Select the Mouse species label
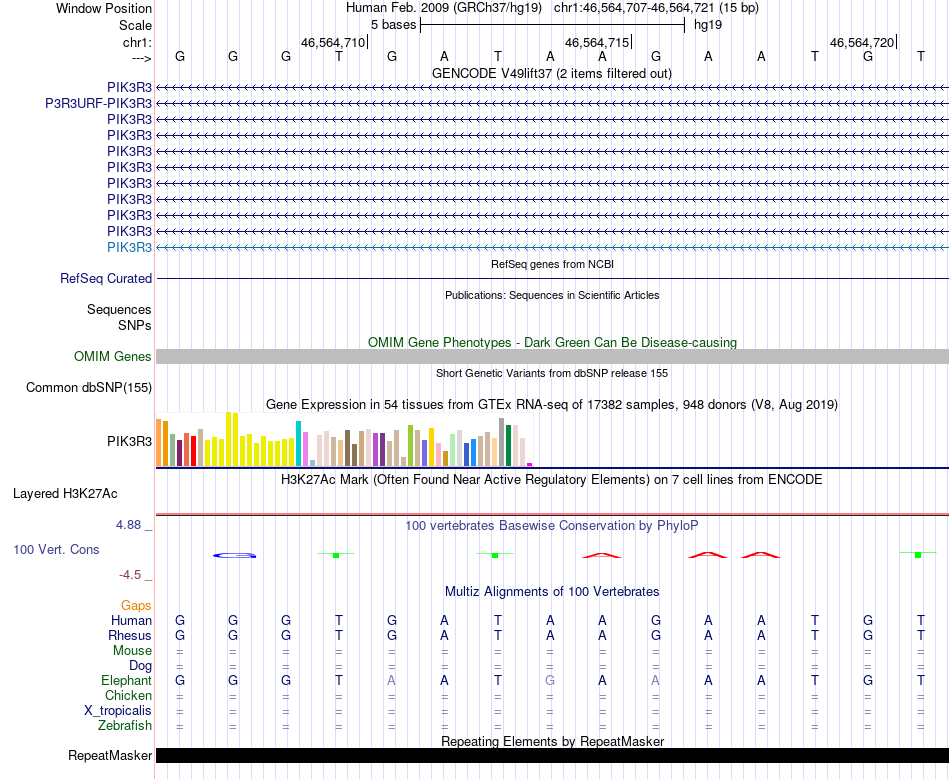Viewport: 950px width, 779px height. (132, 651)
